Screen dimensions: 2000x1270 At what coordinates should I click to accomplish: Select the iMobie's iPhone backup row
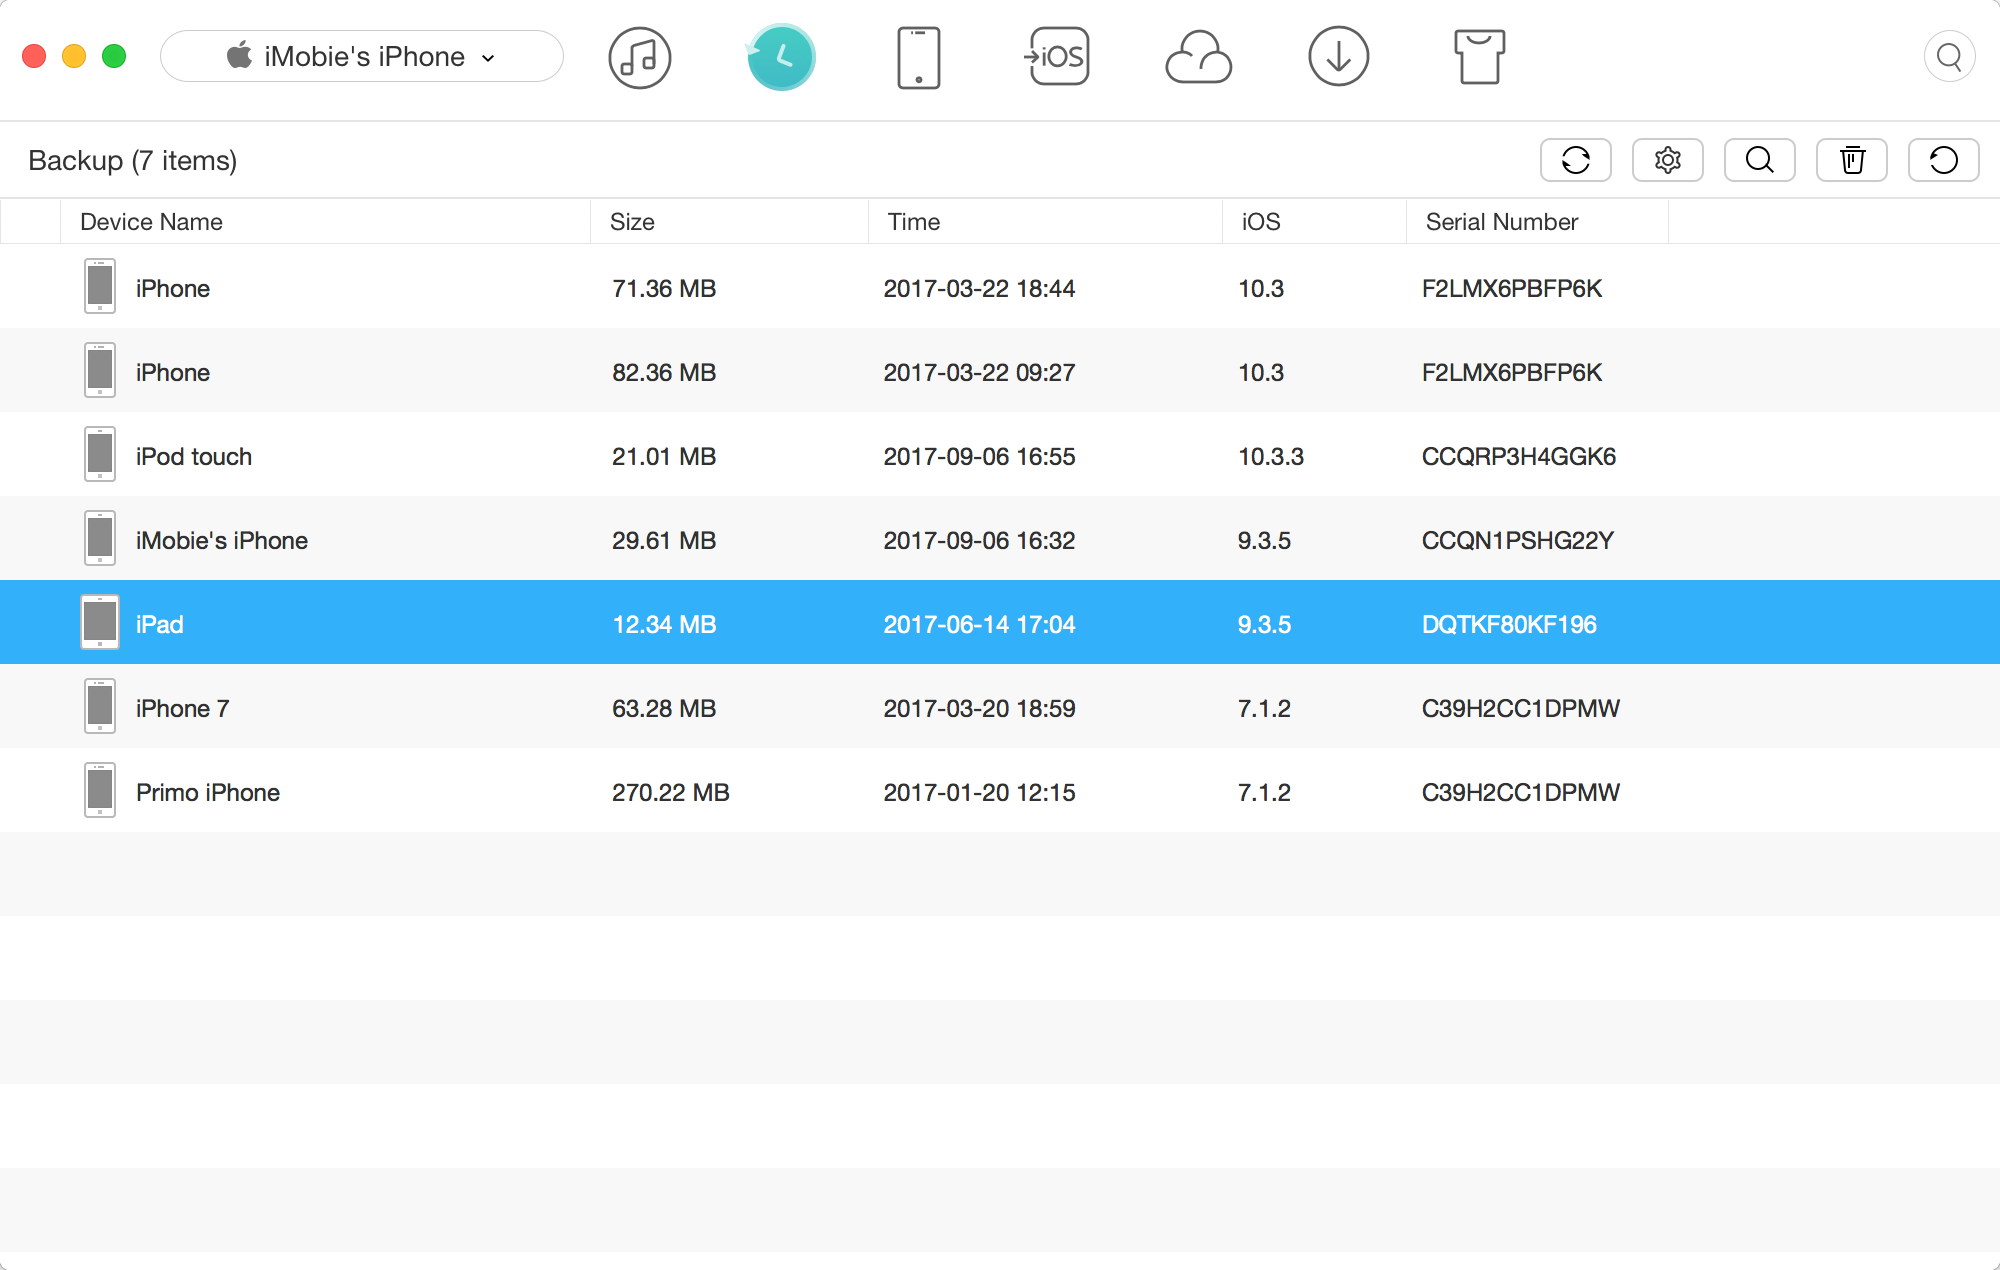pos(1000,540)
